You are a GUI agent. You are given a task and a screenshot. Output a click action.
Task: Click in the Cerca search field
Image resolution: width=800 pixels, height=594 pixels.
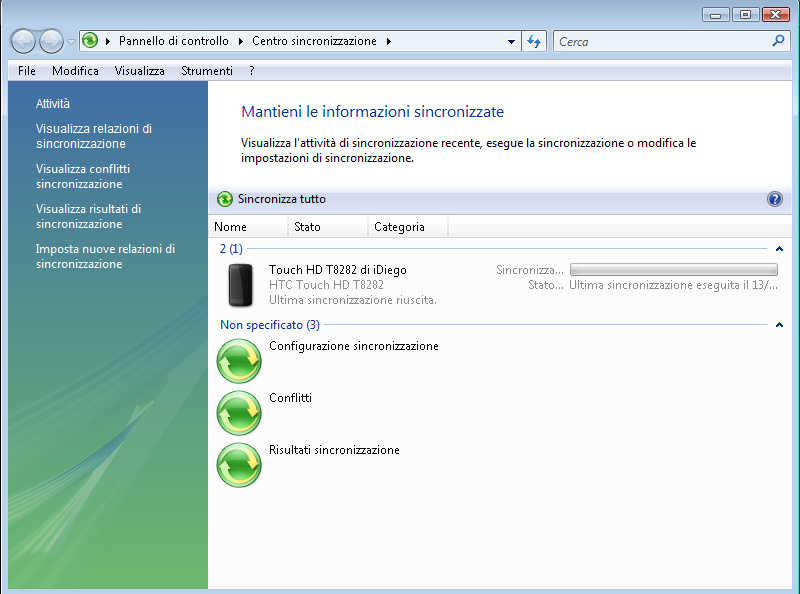(660, 41)
